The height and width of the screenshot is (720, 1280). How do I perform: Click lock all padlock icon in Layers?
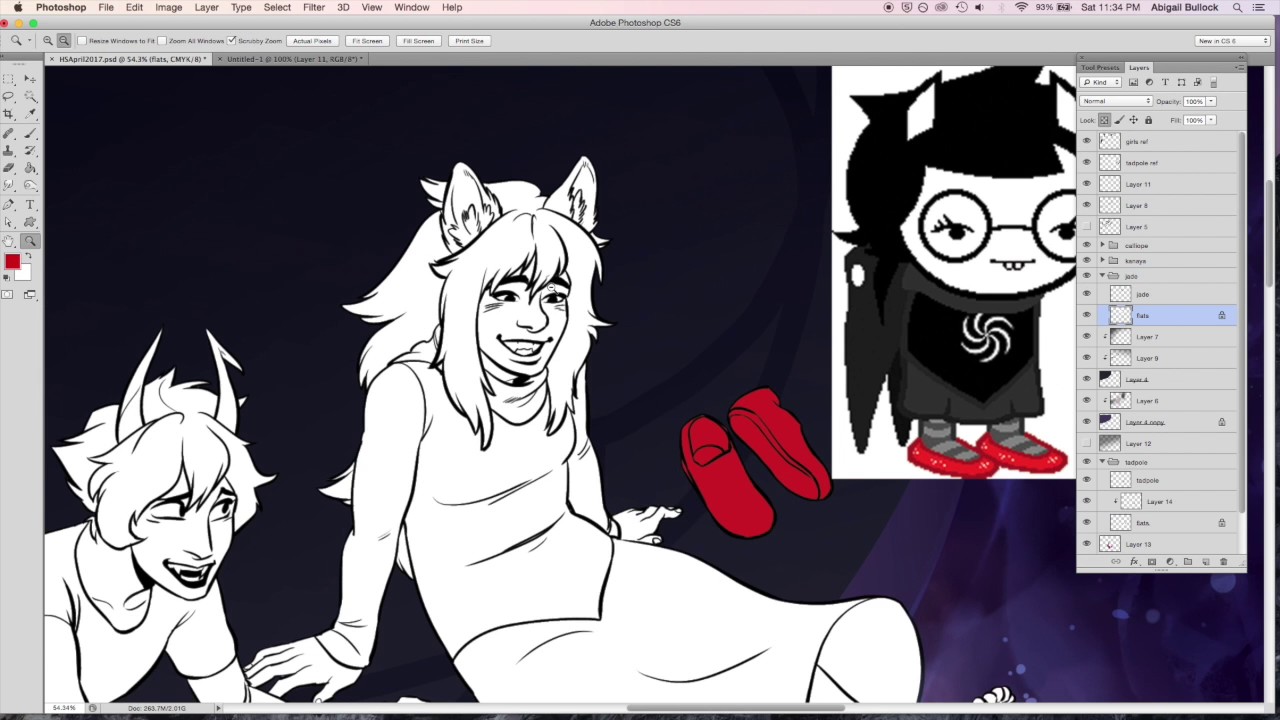click(x=1148, y=120)
